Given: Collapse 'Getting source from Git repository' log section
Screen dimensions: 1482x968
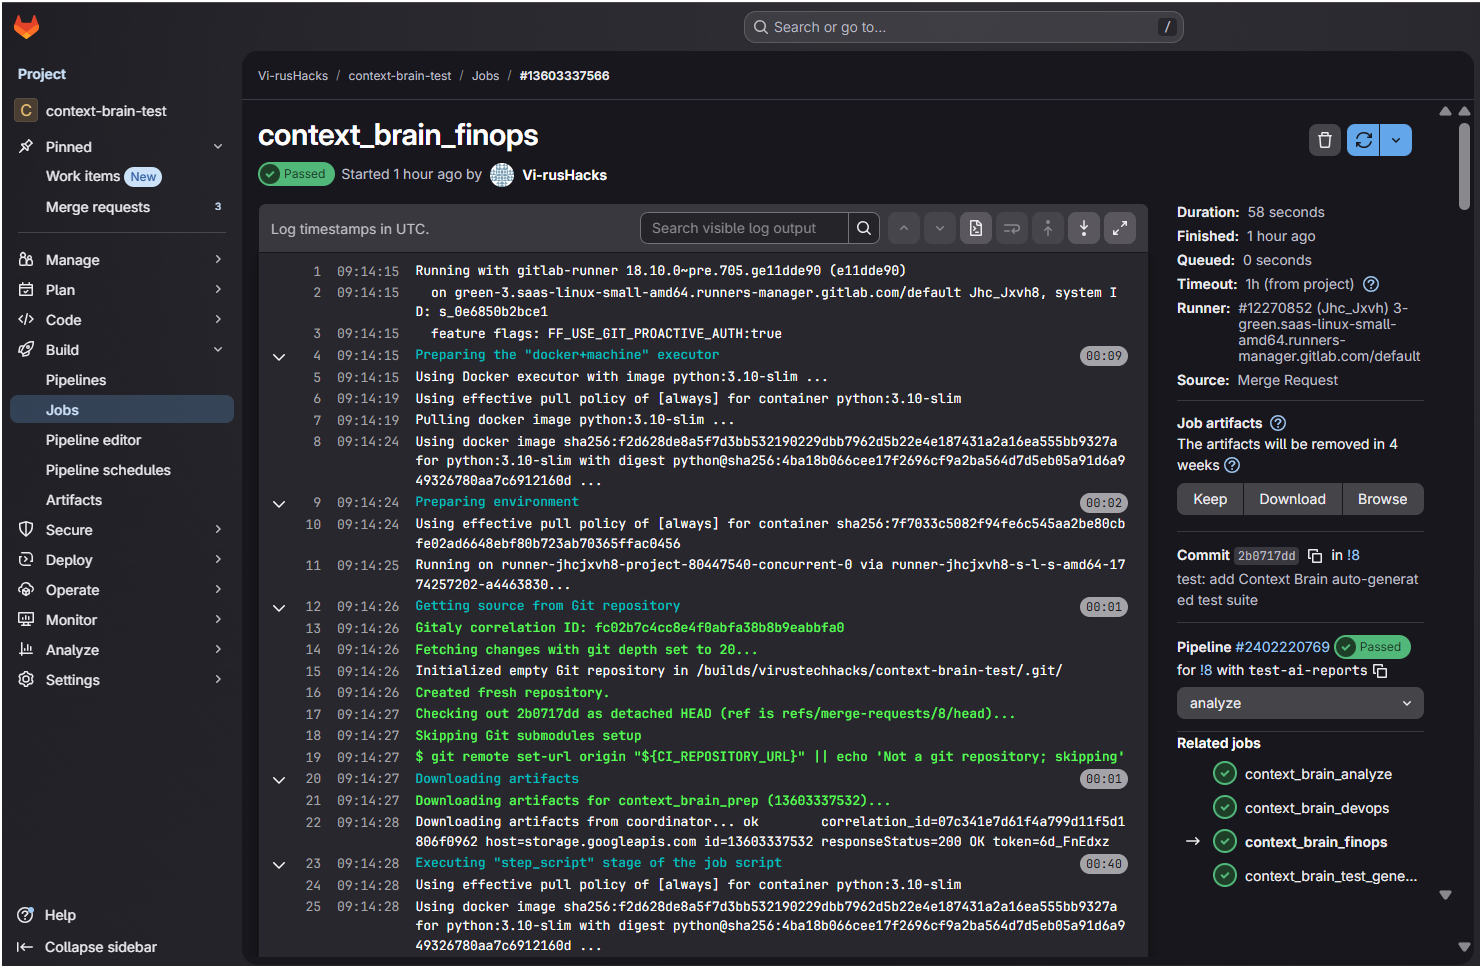Looking at the screenshot, I should pos(279,607).
